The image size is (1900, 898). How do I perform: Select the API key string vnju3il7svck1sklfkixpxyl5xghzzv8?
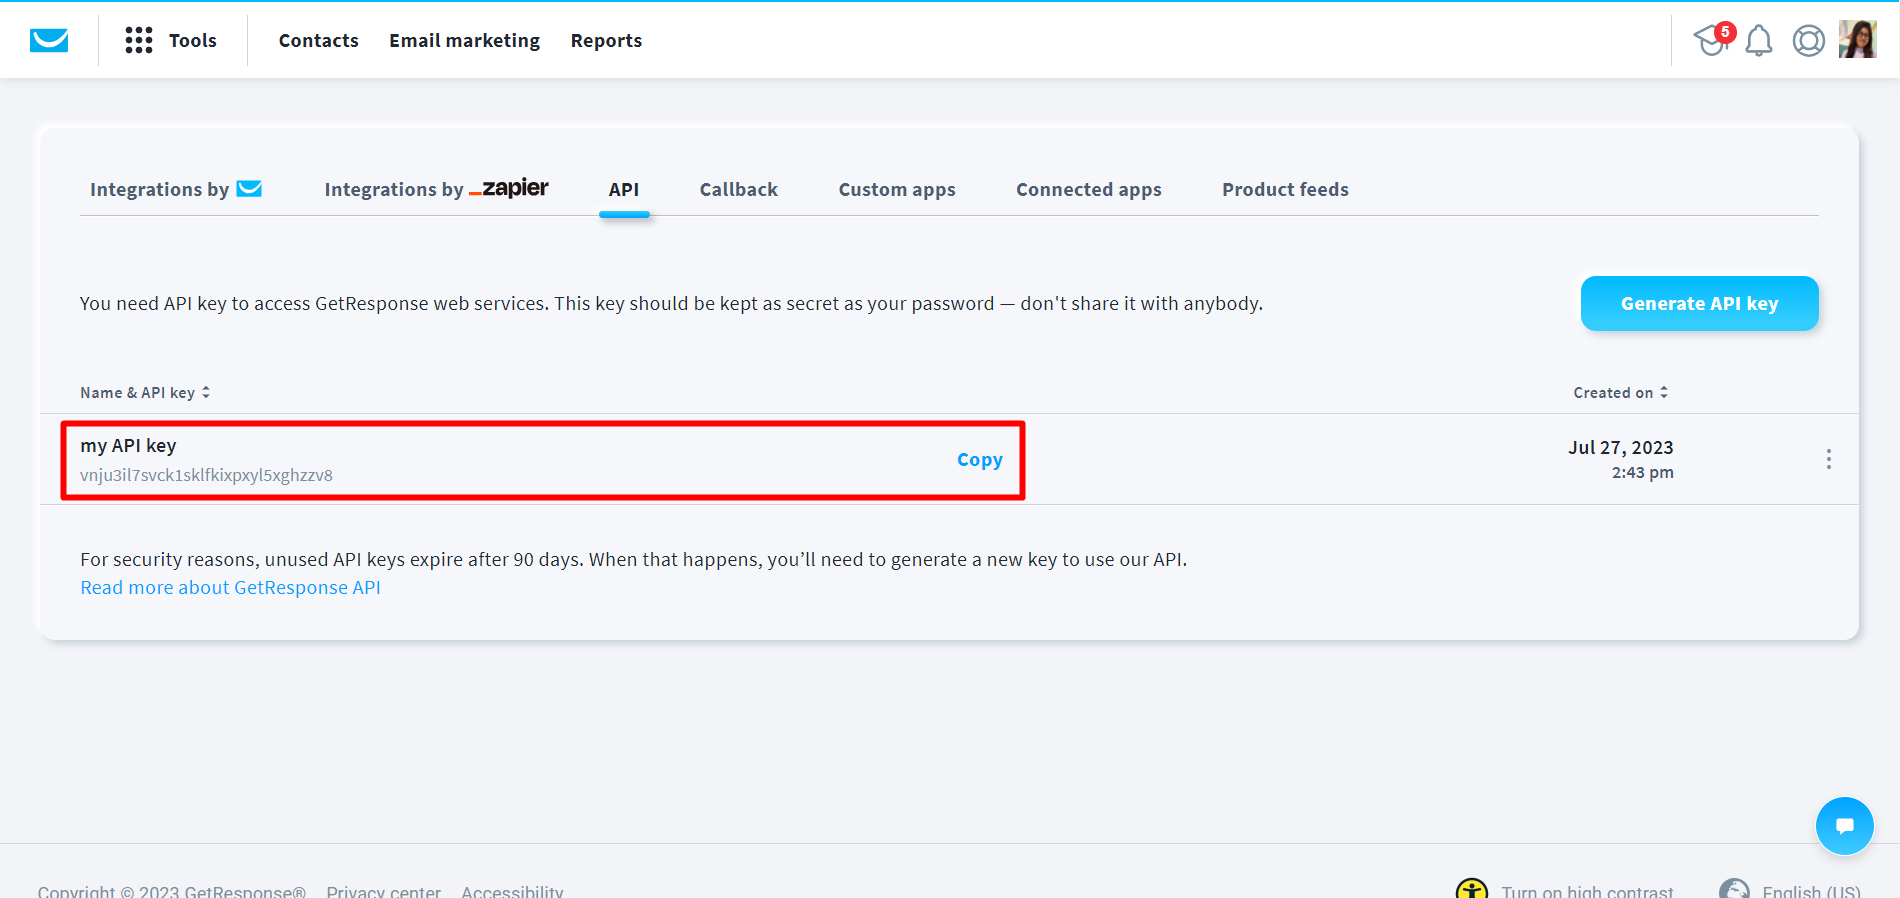[x=206, y=475]
